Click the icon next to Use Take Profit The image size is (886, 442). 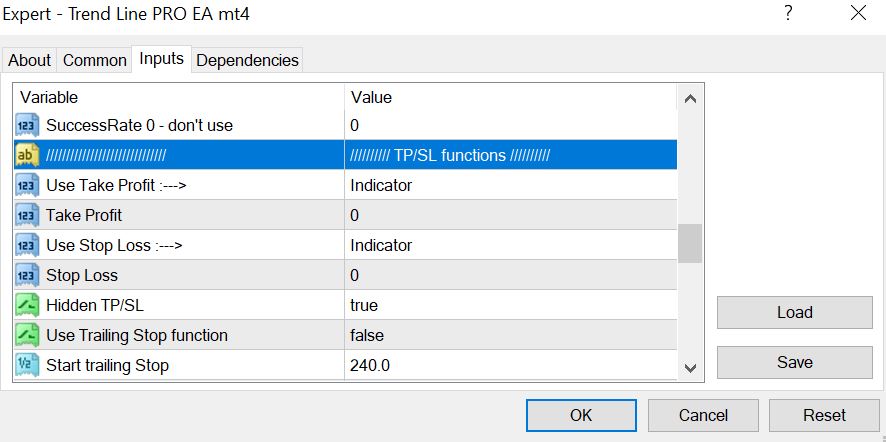point(27,185)
